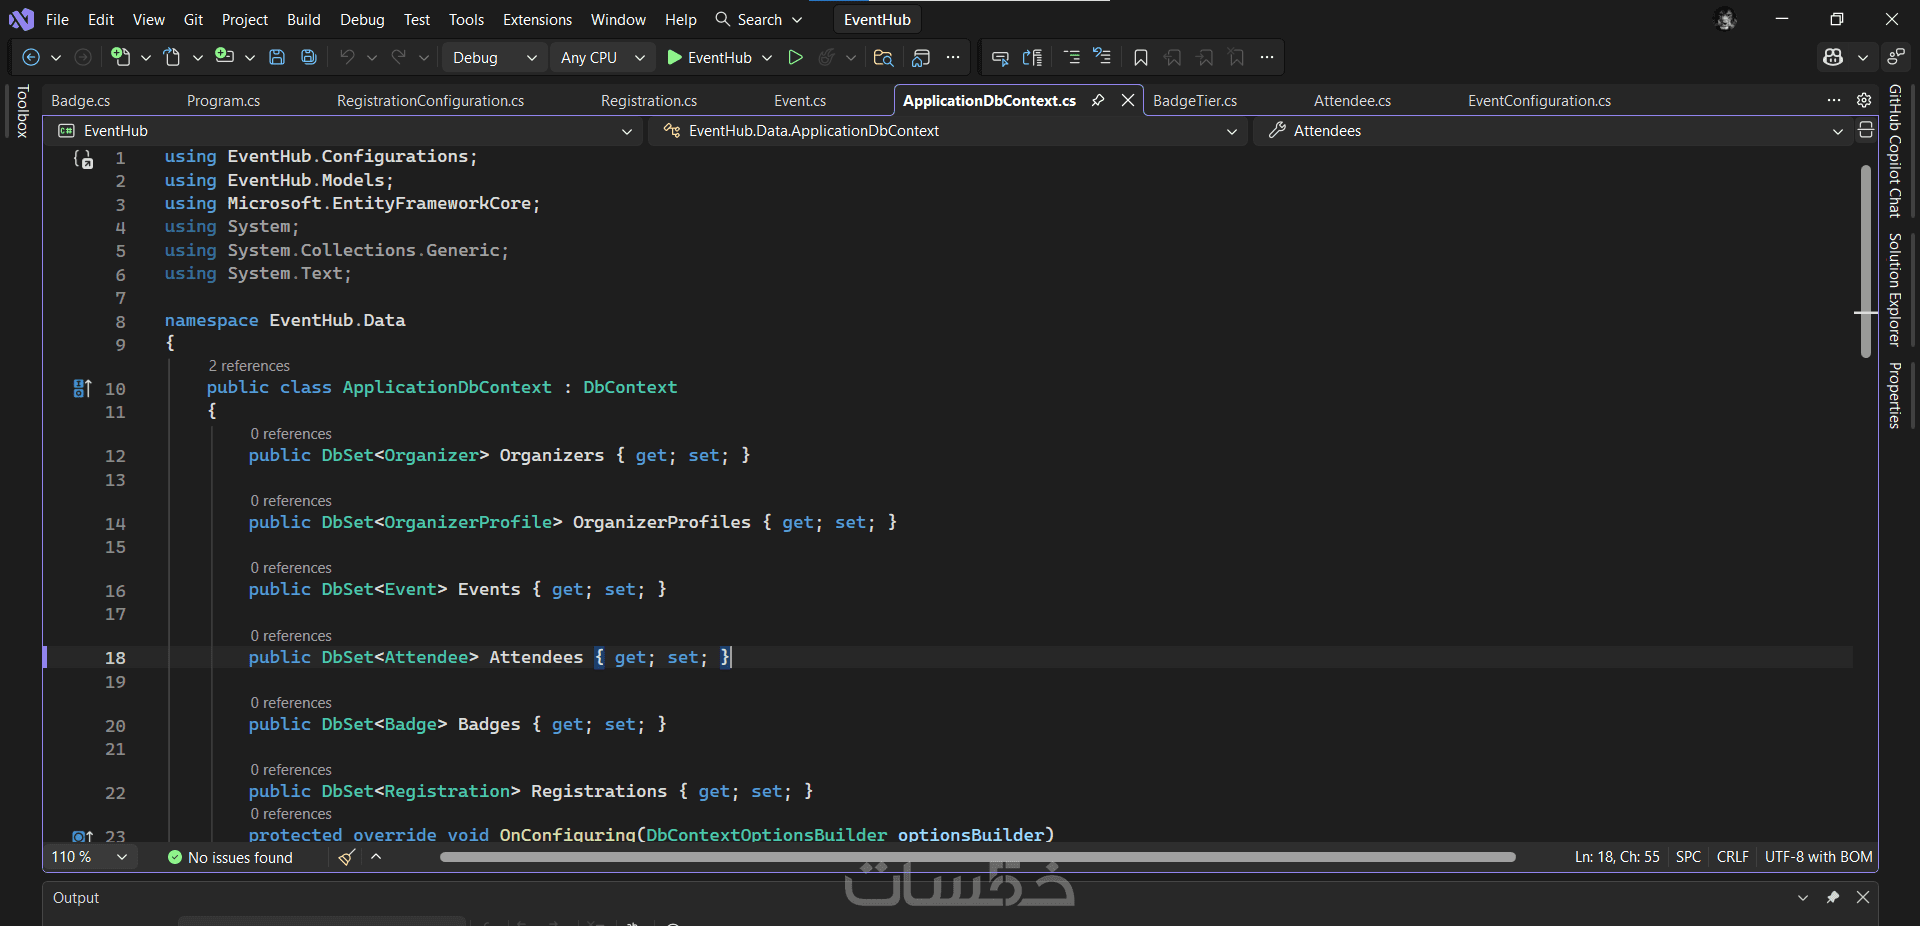Click the user account avatar icon
This screenshot has height=926, width=1920.
point(1726,19)
